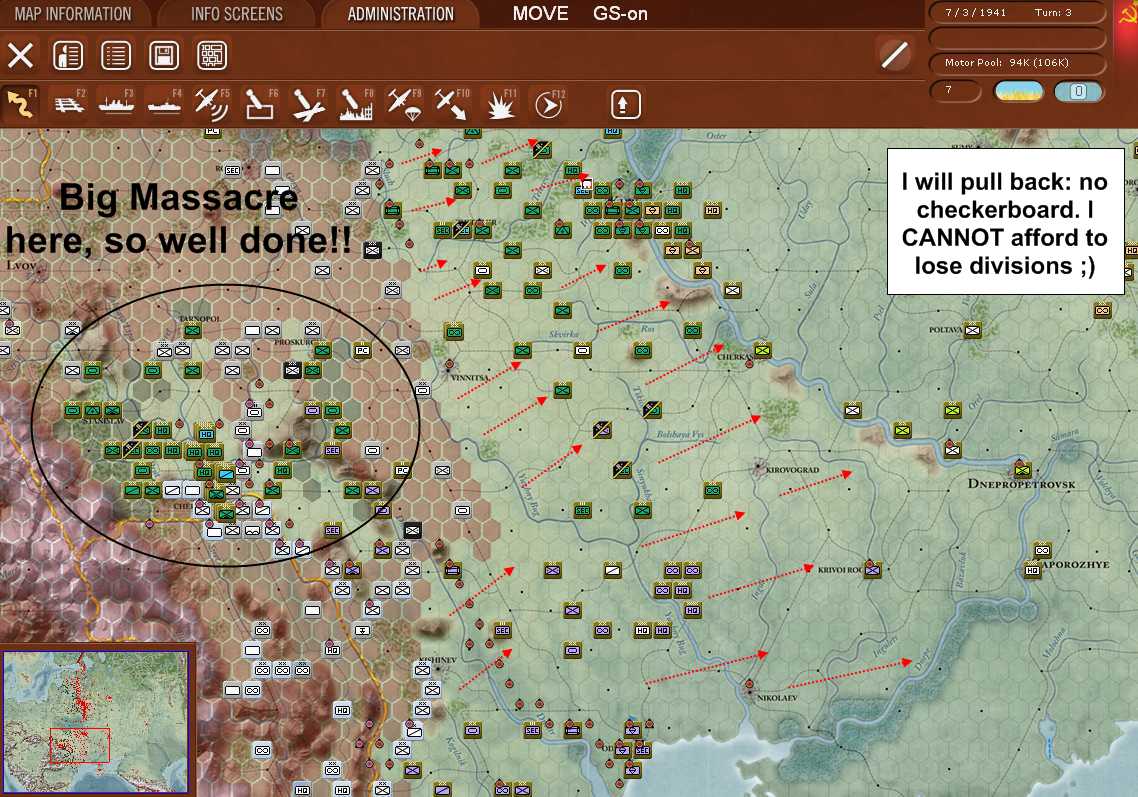Select the unit counter next to Poltava

pos(973,330)
